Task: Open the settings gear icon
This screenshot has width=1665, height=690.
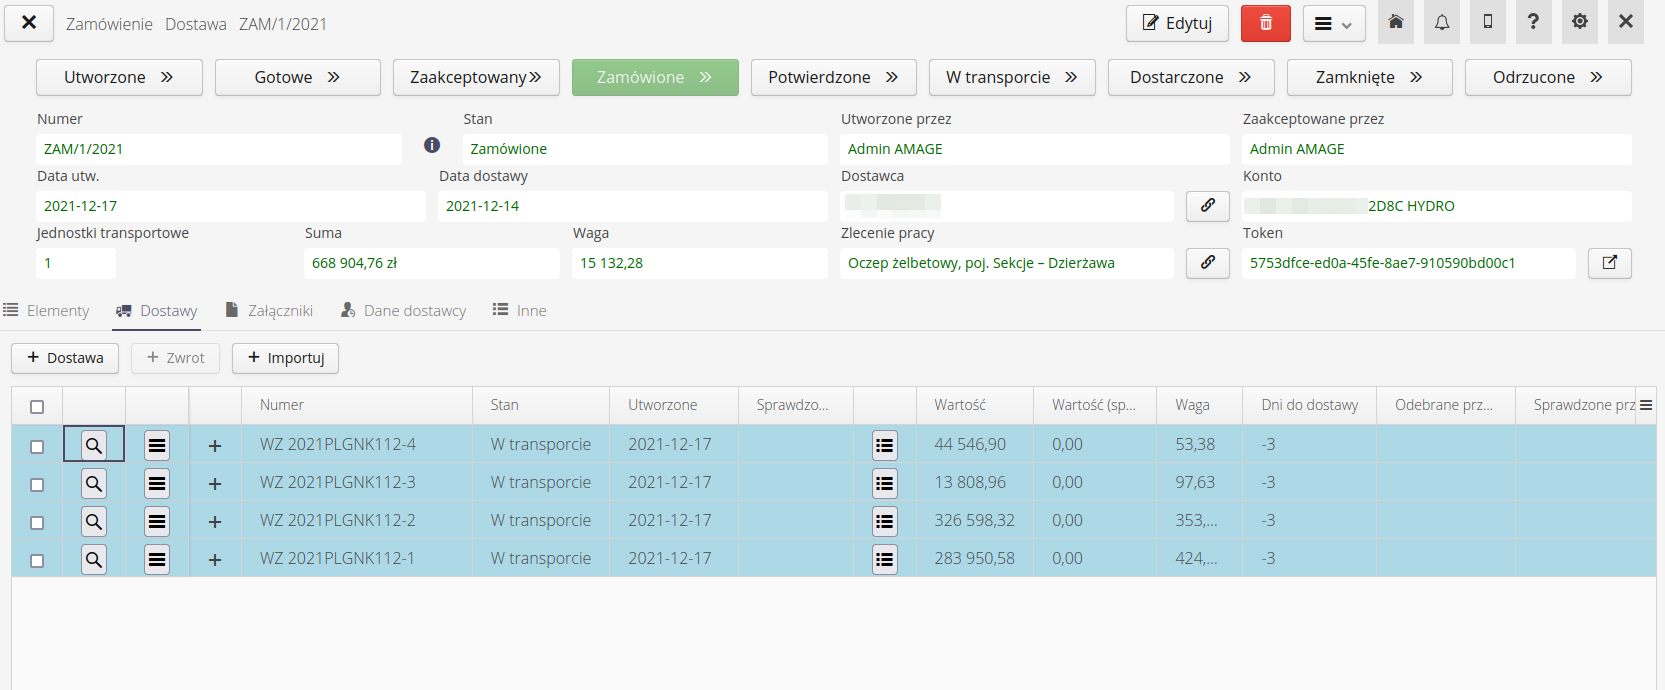Action: pos(1579,22)
